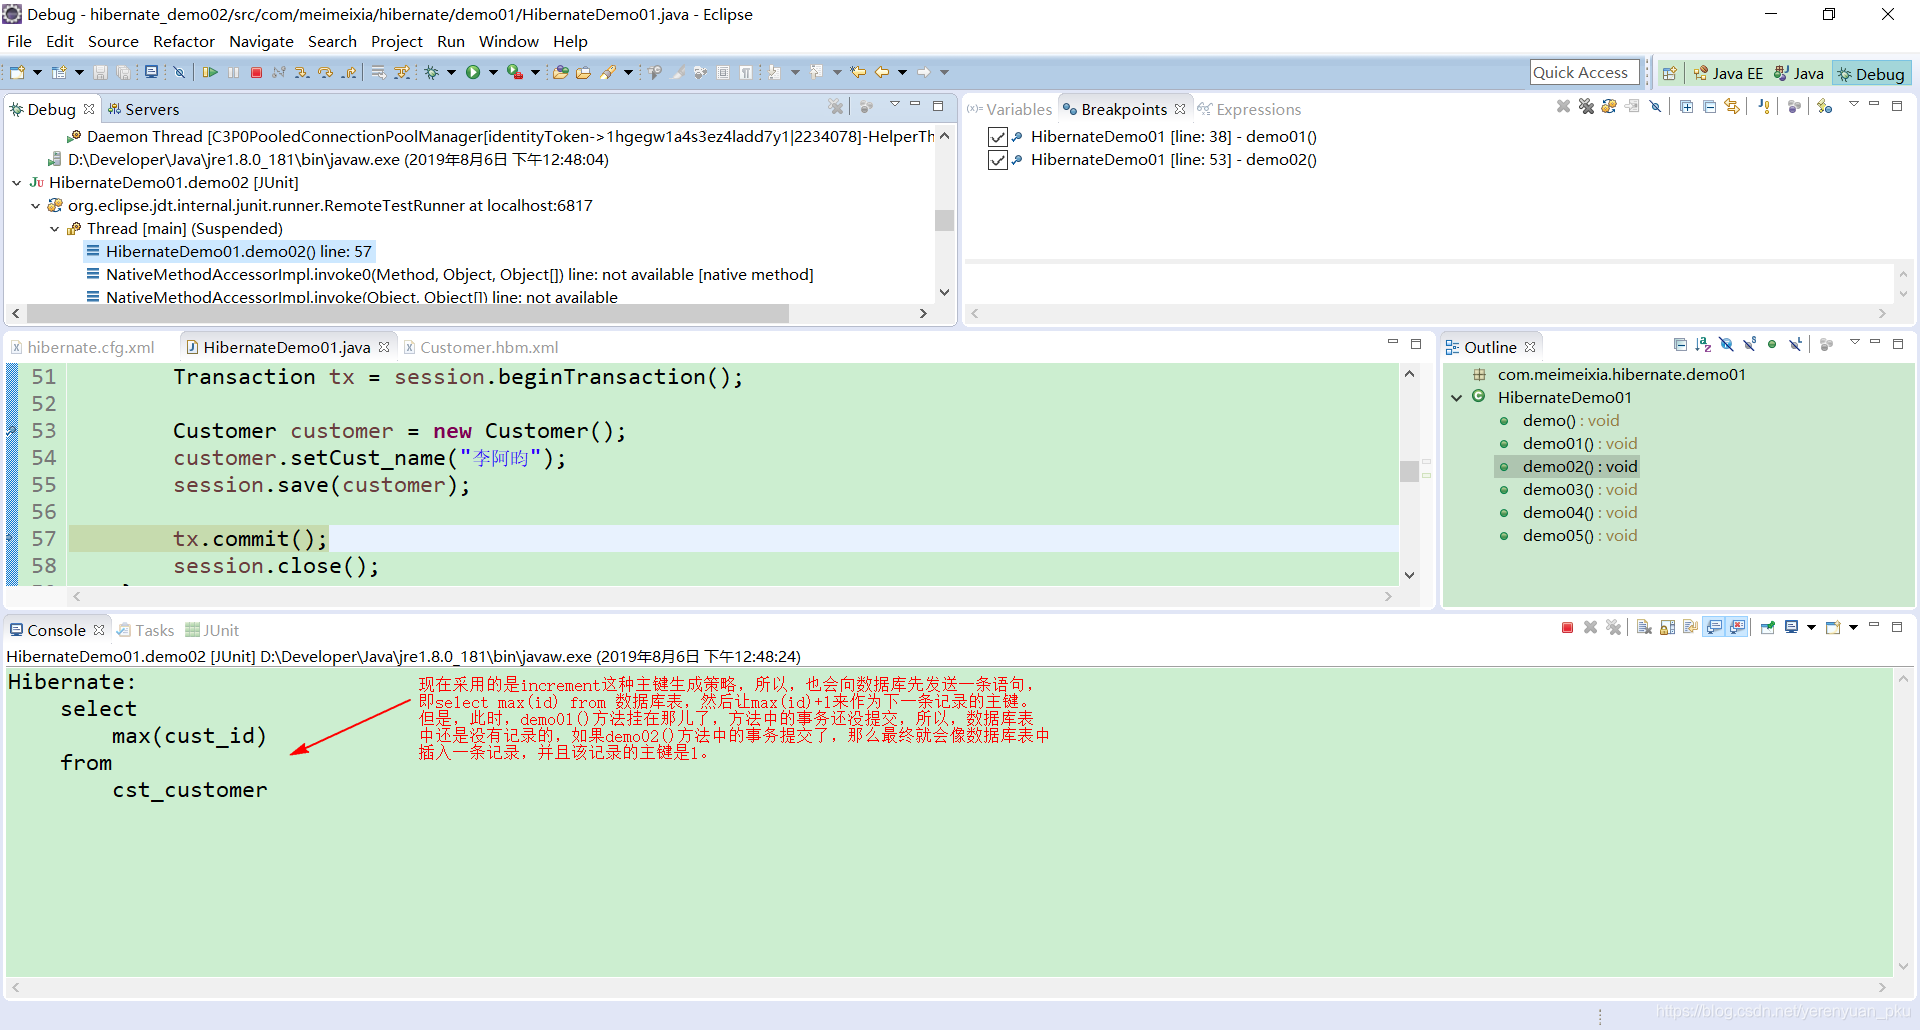1920x1030 pixels.
Task: Click Back navigation arrow in toolbar
Action: coord(882,72)
